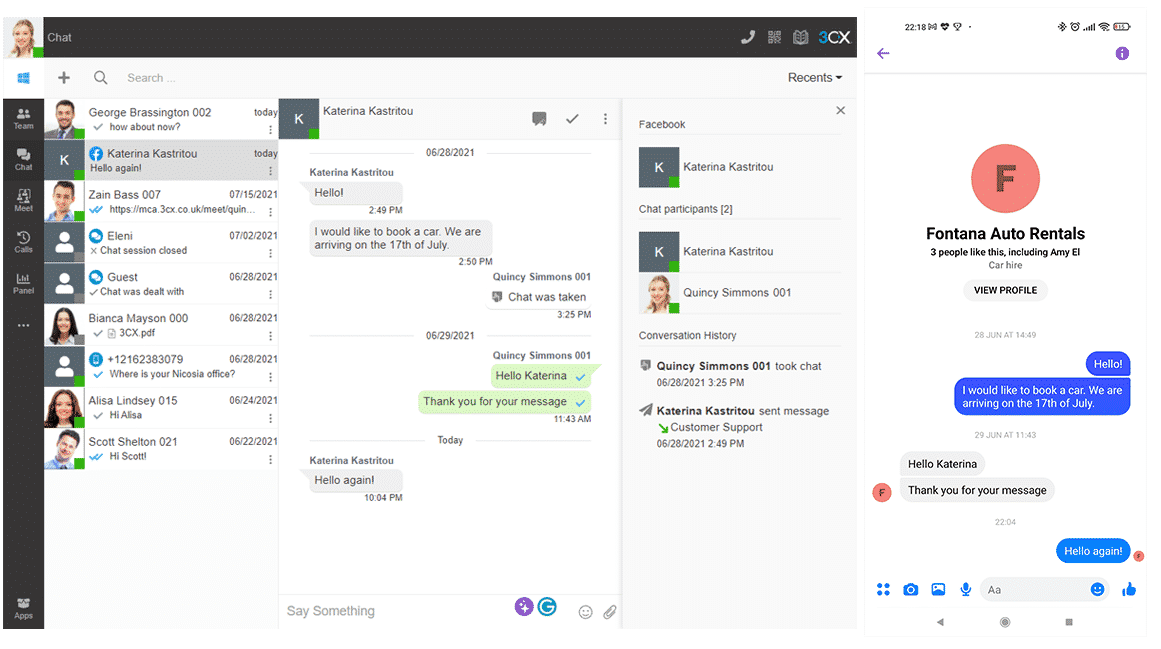Image resolution: width=1161 pixels, height=649 pixels.
Task: Send a thumbs up in Messenger
Action: click(1129, 589)
